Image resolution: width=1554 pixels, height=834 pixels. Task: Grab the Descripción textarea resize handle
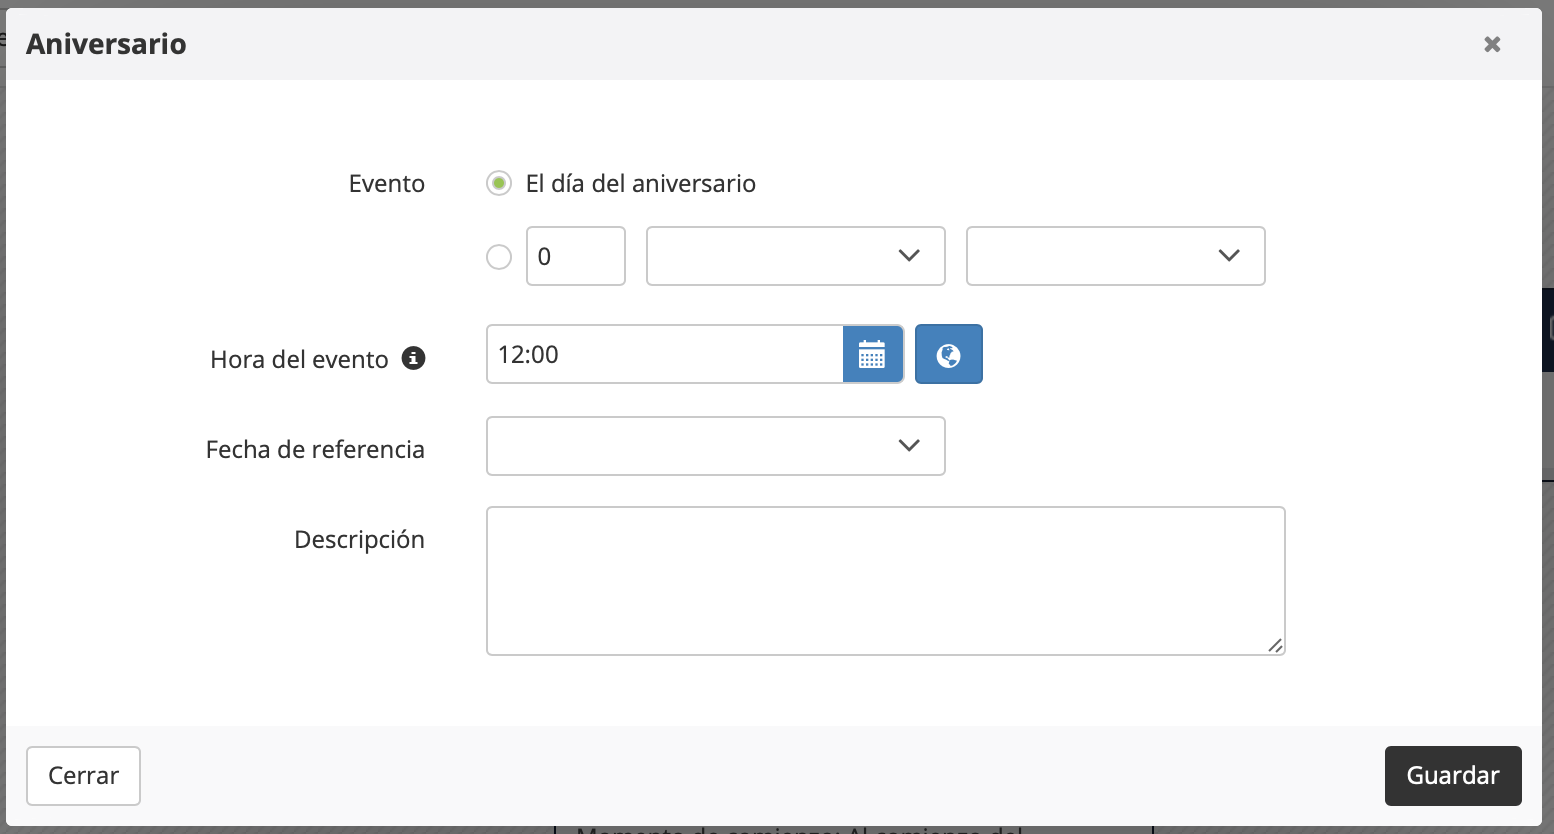(1275, 645)
